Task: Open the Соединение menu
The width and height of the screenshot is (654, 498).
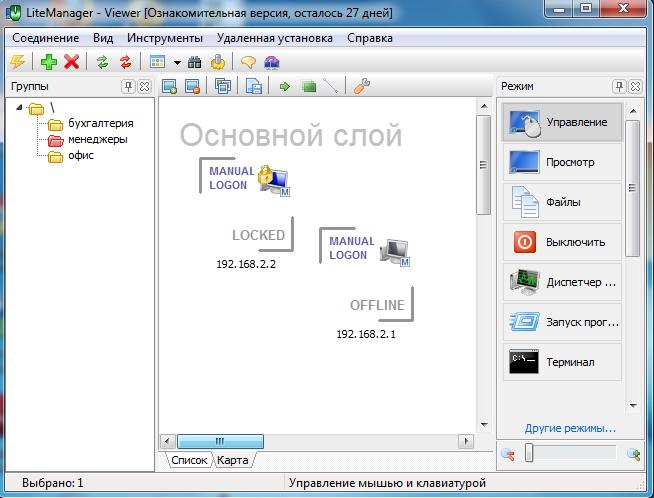Action: click(45, 38)
